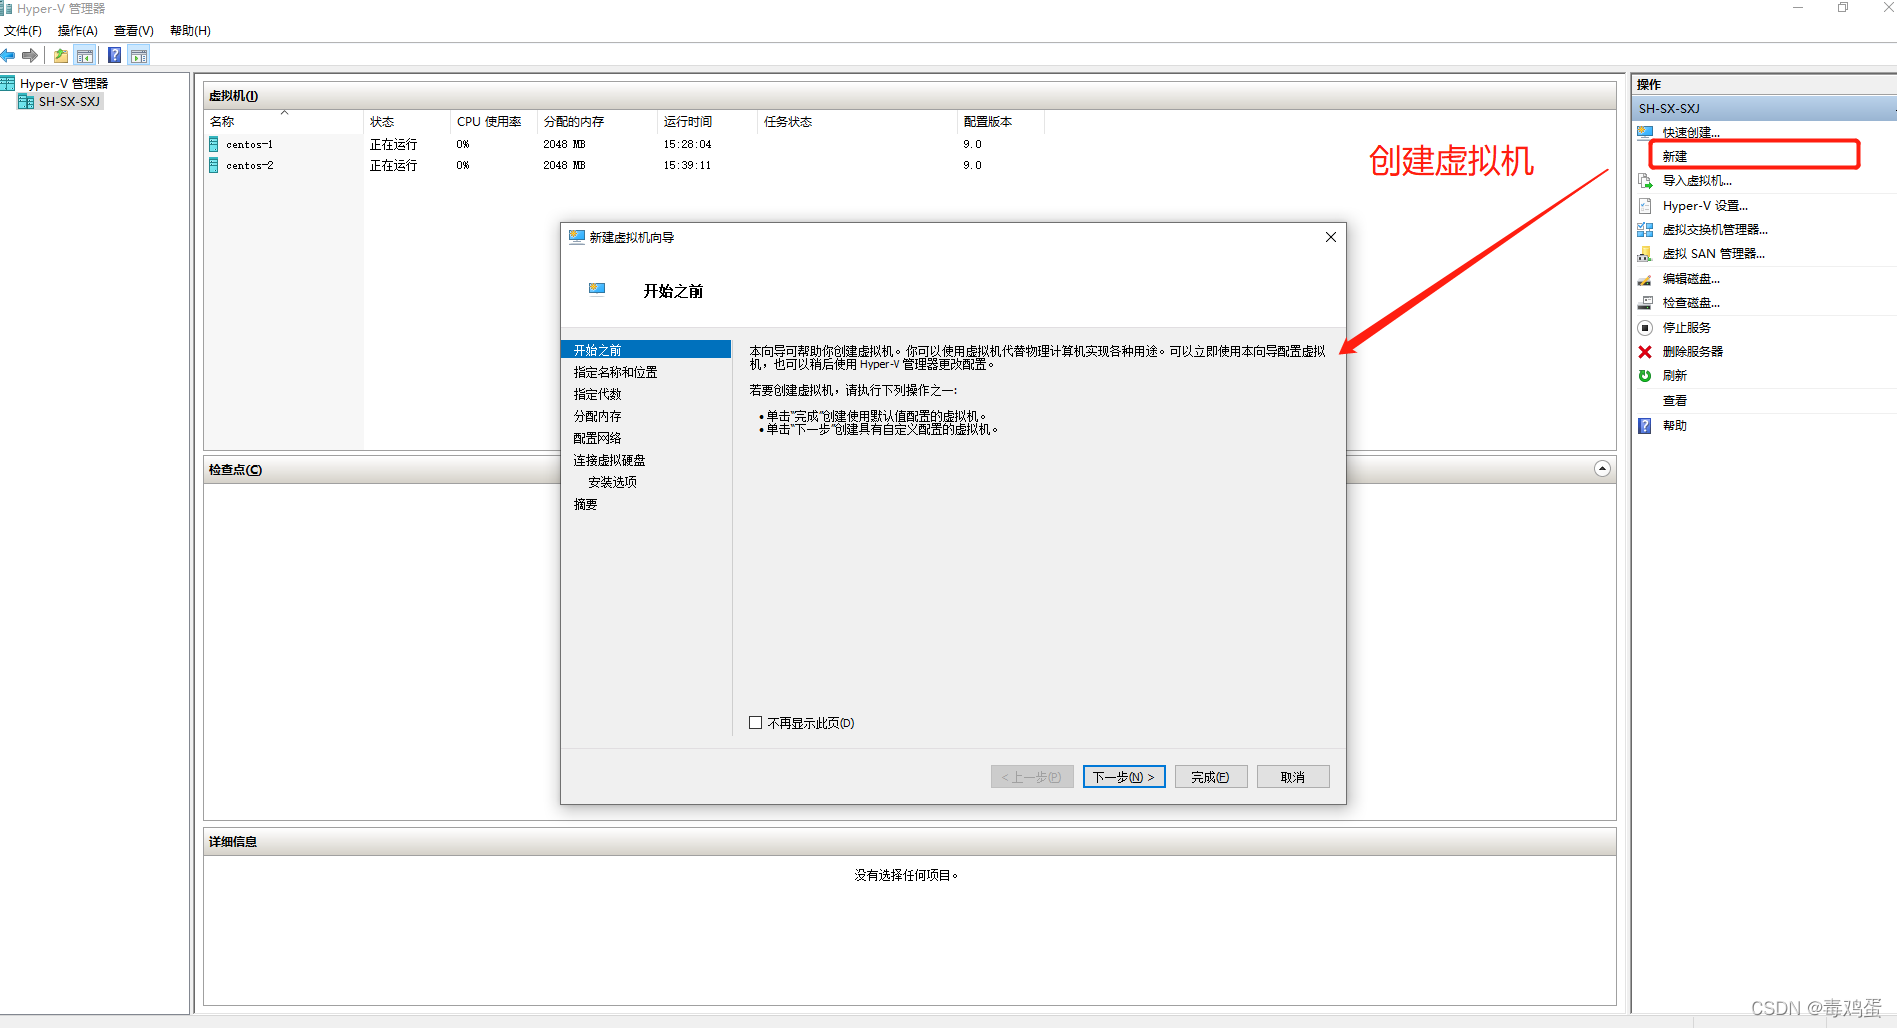
Task: Click the 检查磁盘 icon
Action: (x=1645, y=303)
